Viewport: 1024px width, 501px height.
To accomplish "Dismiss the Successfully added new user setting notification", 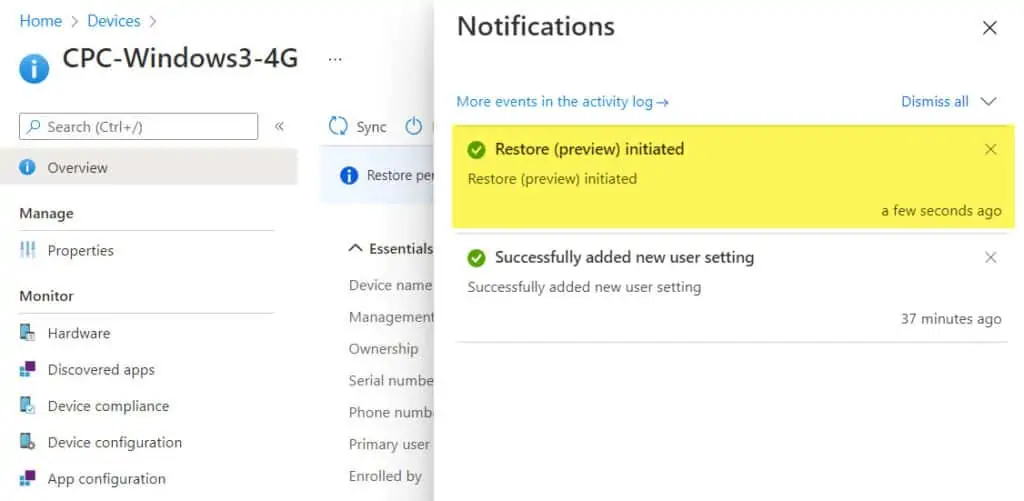I will click(991, 258).
